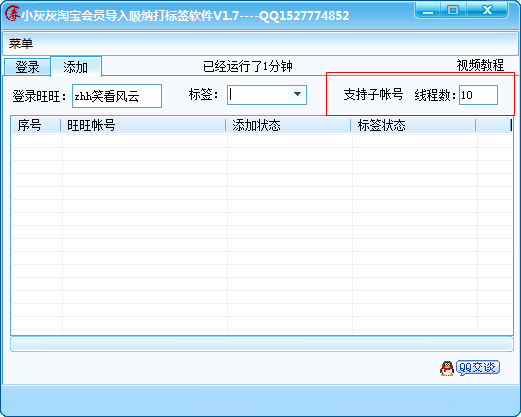Click the red app logo in title bar
The width and height of the screenshot is (521, 417).
(12, 14)
